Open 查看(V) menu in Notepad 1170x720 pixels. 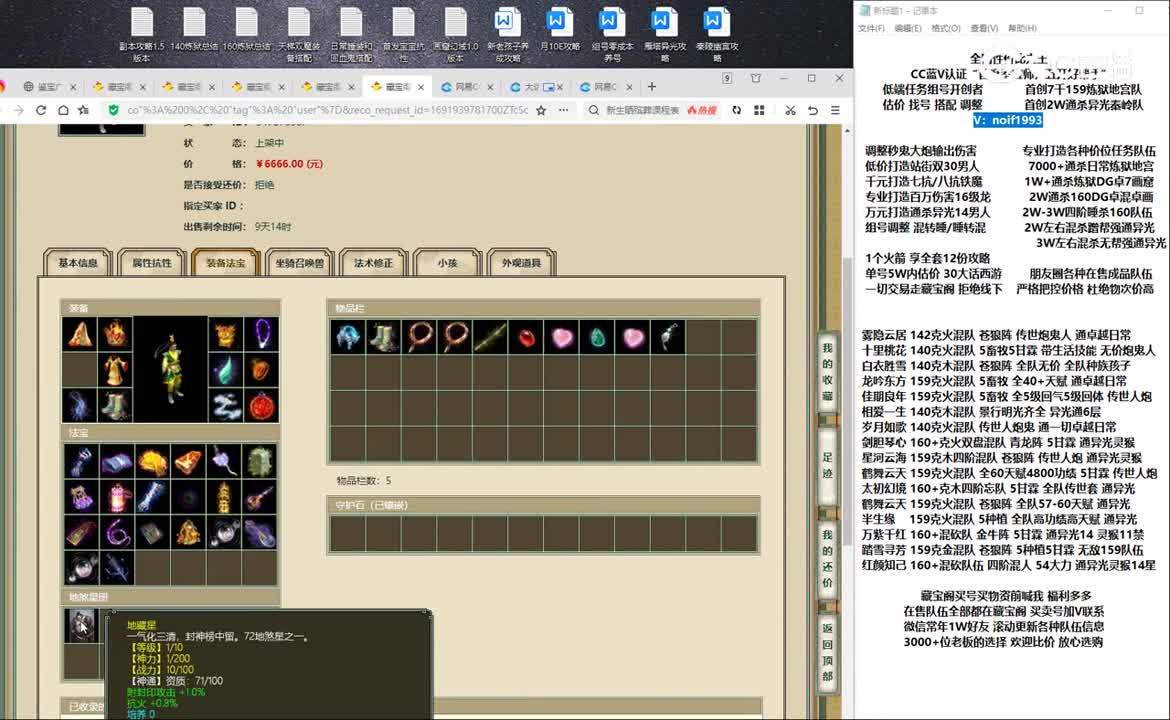tap(983, 28)
